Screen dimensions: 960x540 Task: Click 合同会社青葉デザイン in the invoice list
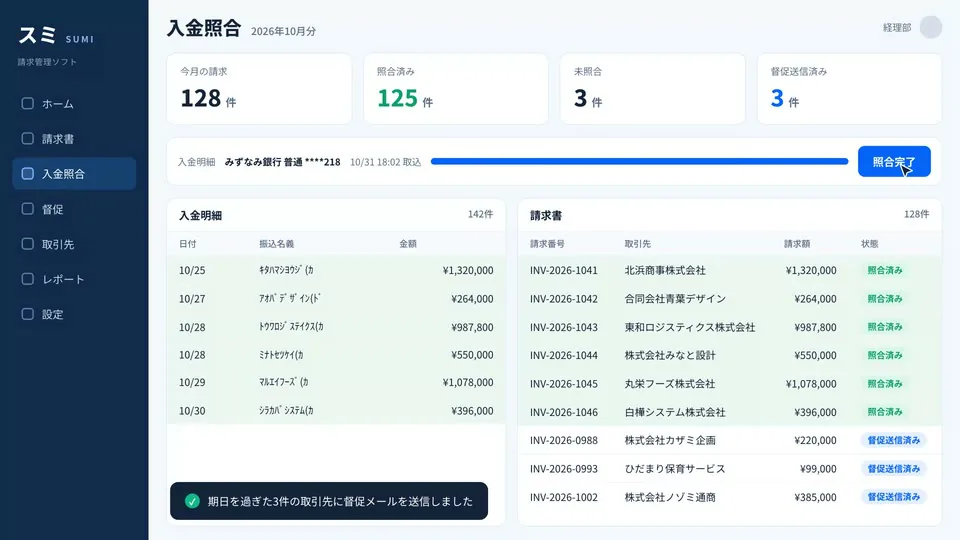pyautogui.click(x=675, y=299)
